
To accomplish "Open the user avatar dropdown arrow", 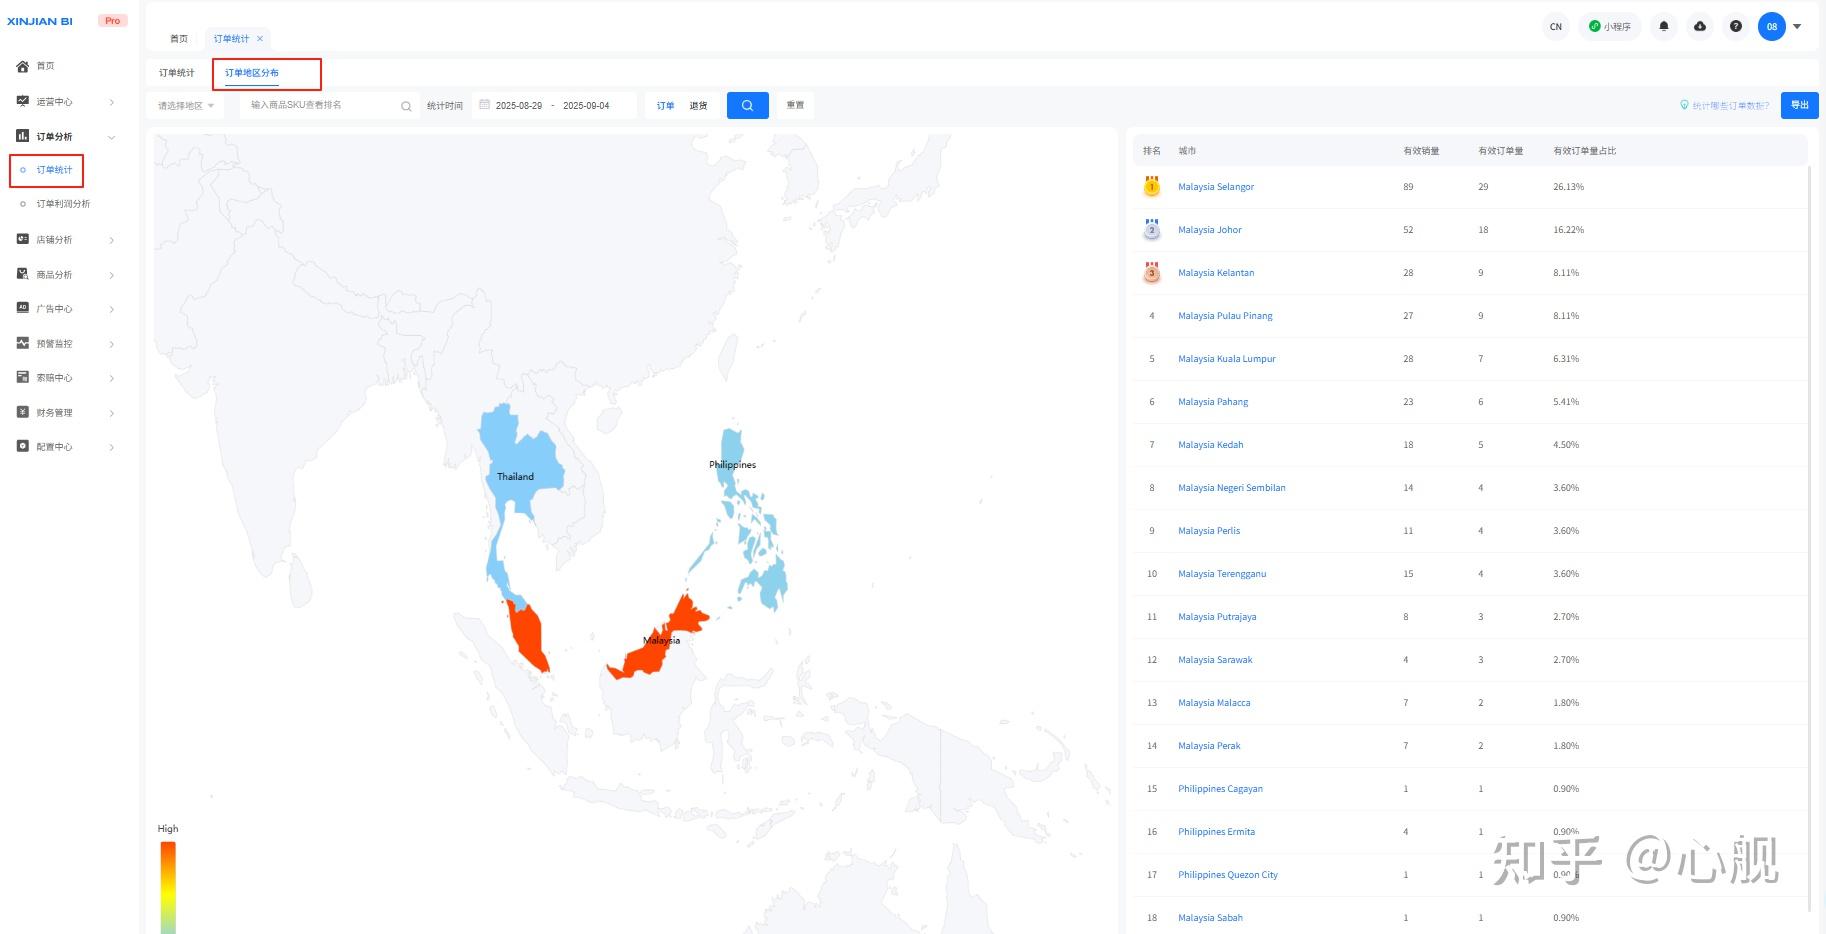I will click(x=1797, y=27).
